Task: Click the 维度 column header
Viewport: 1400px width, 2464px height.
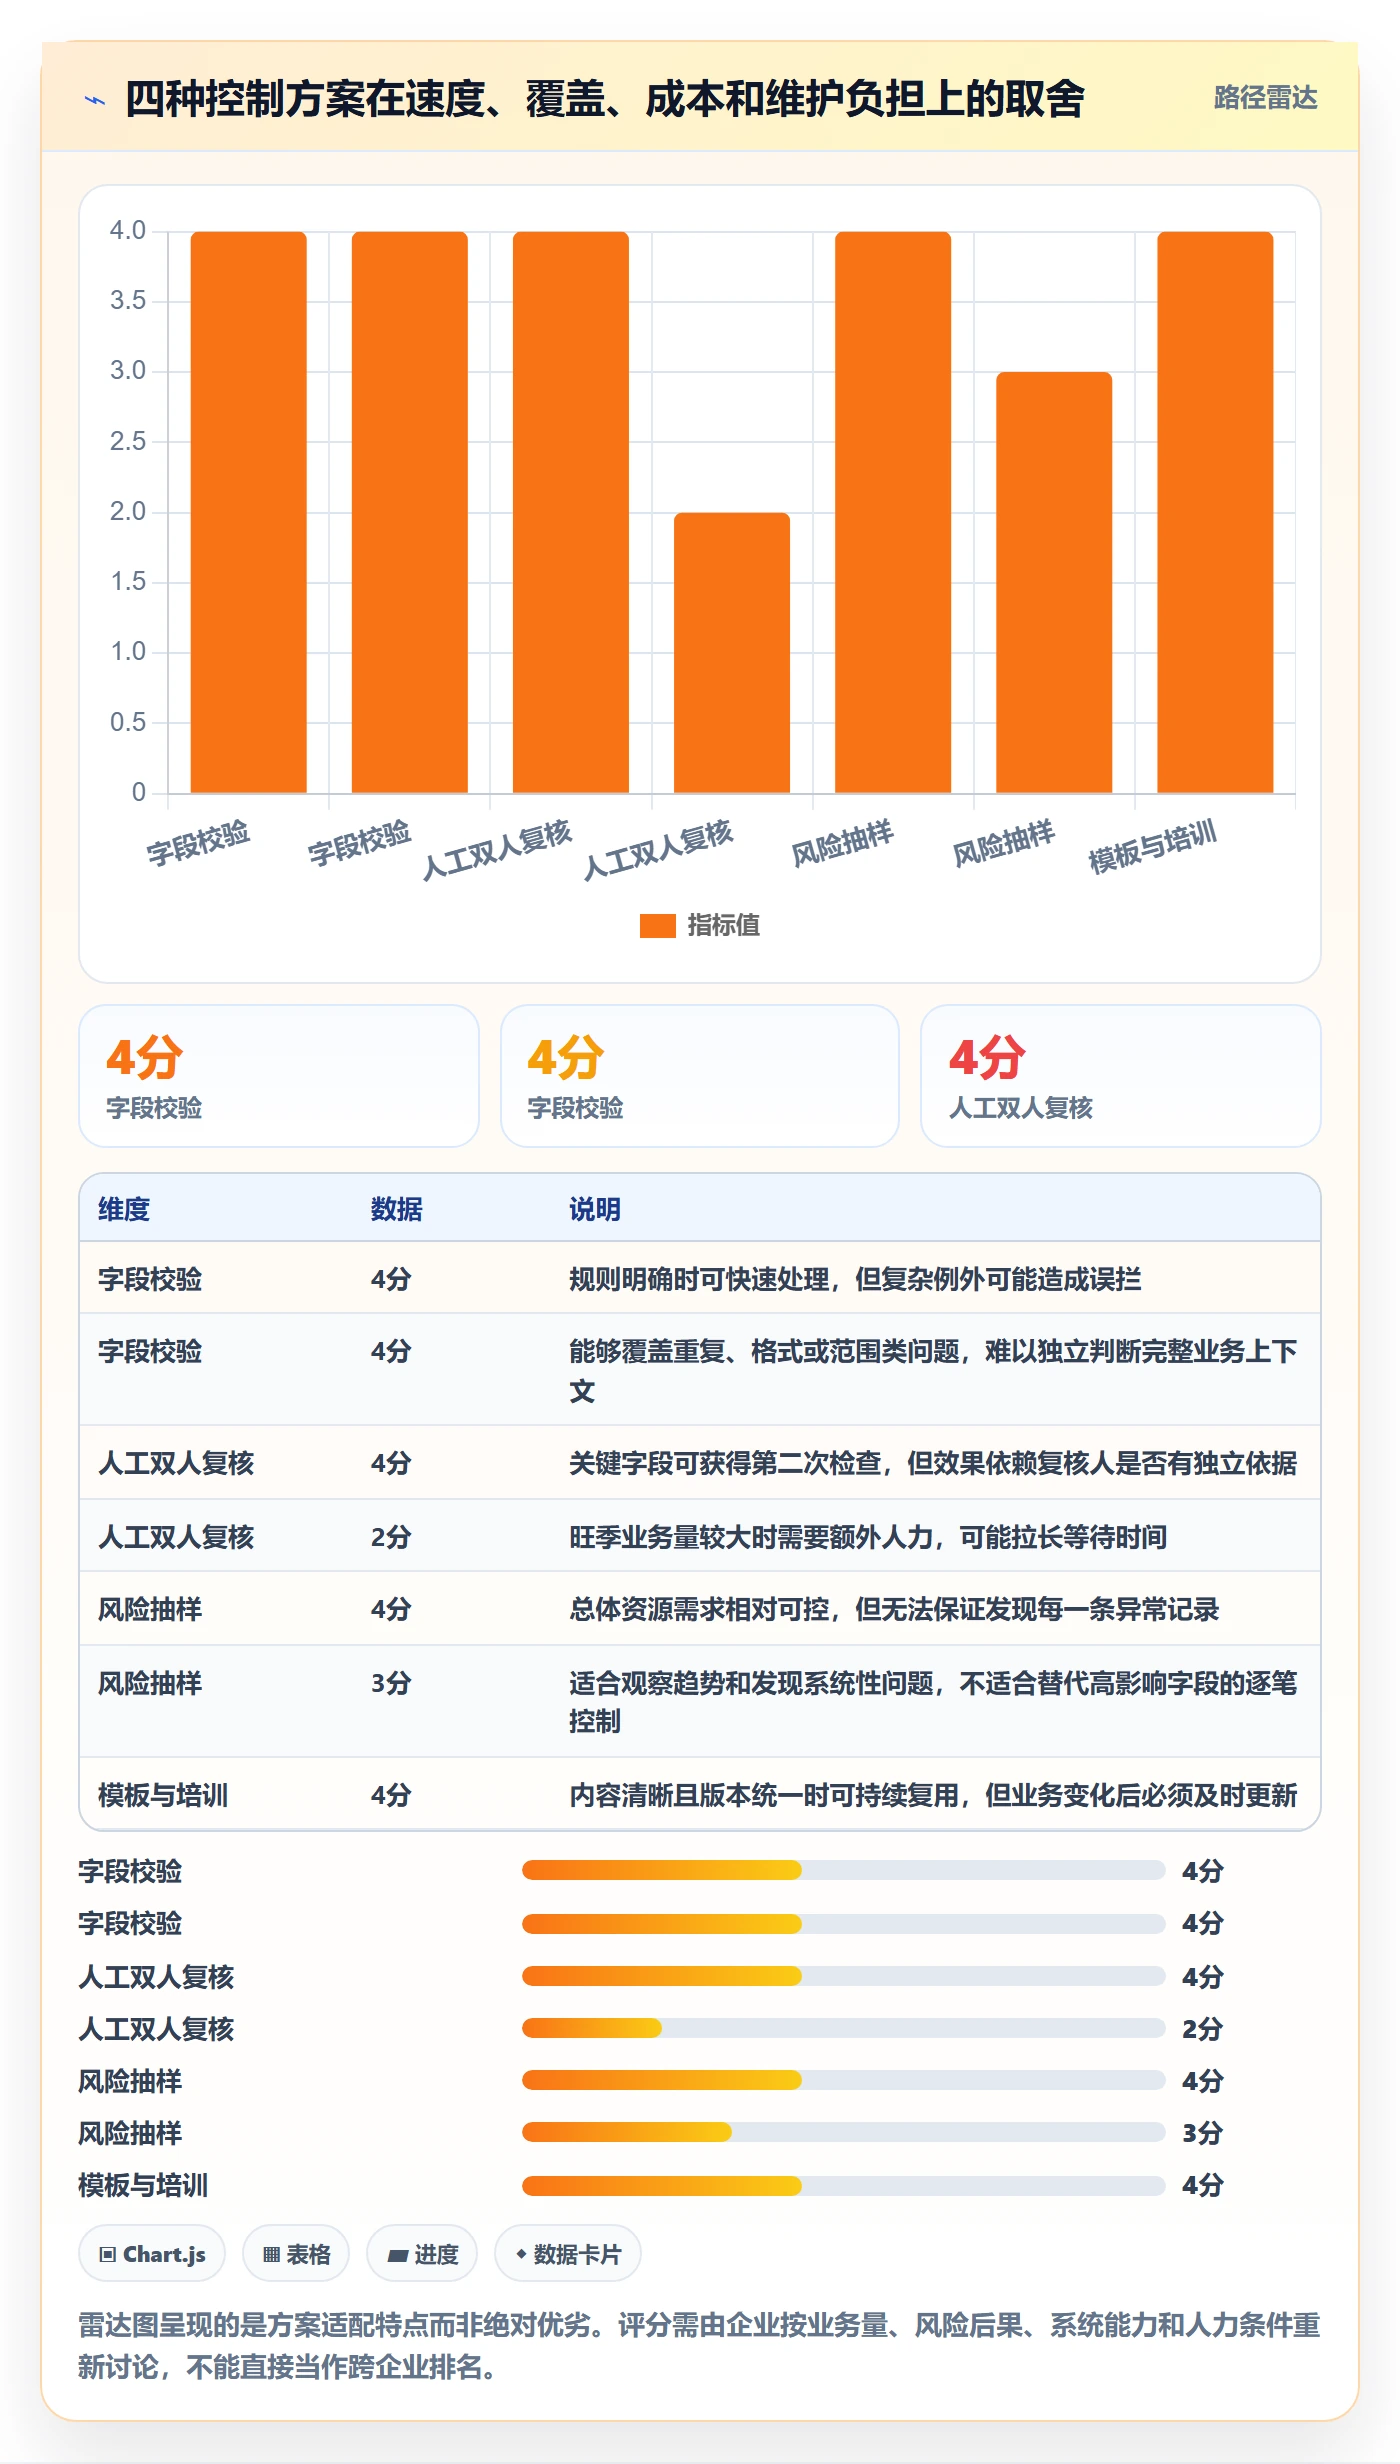Action: tap(124, 1209)
